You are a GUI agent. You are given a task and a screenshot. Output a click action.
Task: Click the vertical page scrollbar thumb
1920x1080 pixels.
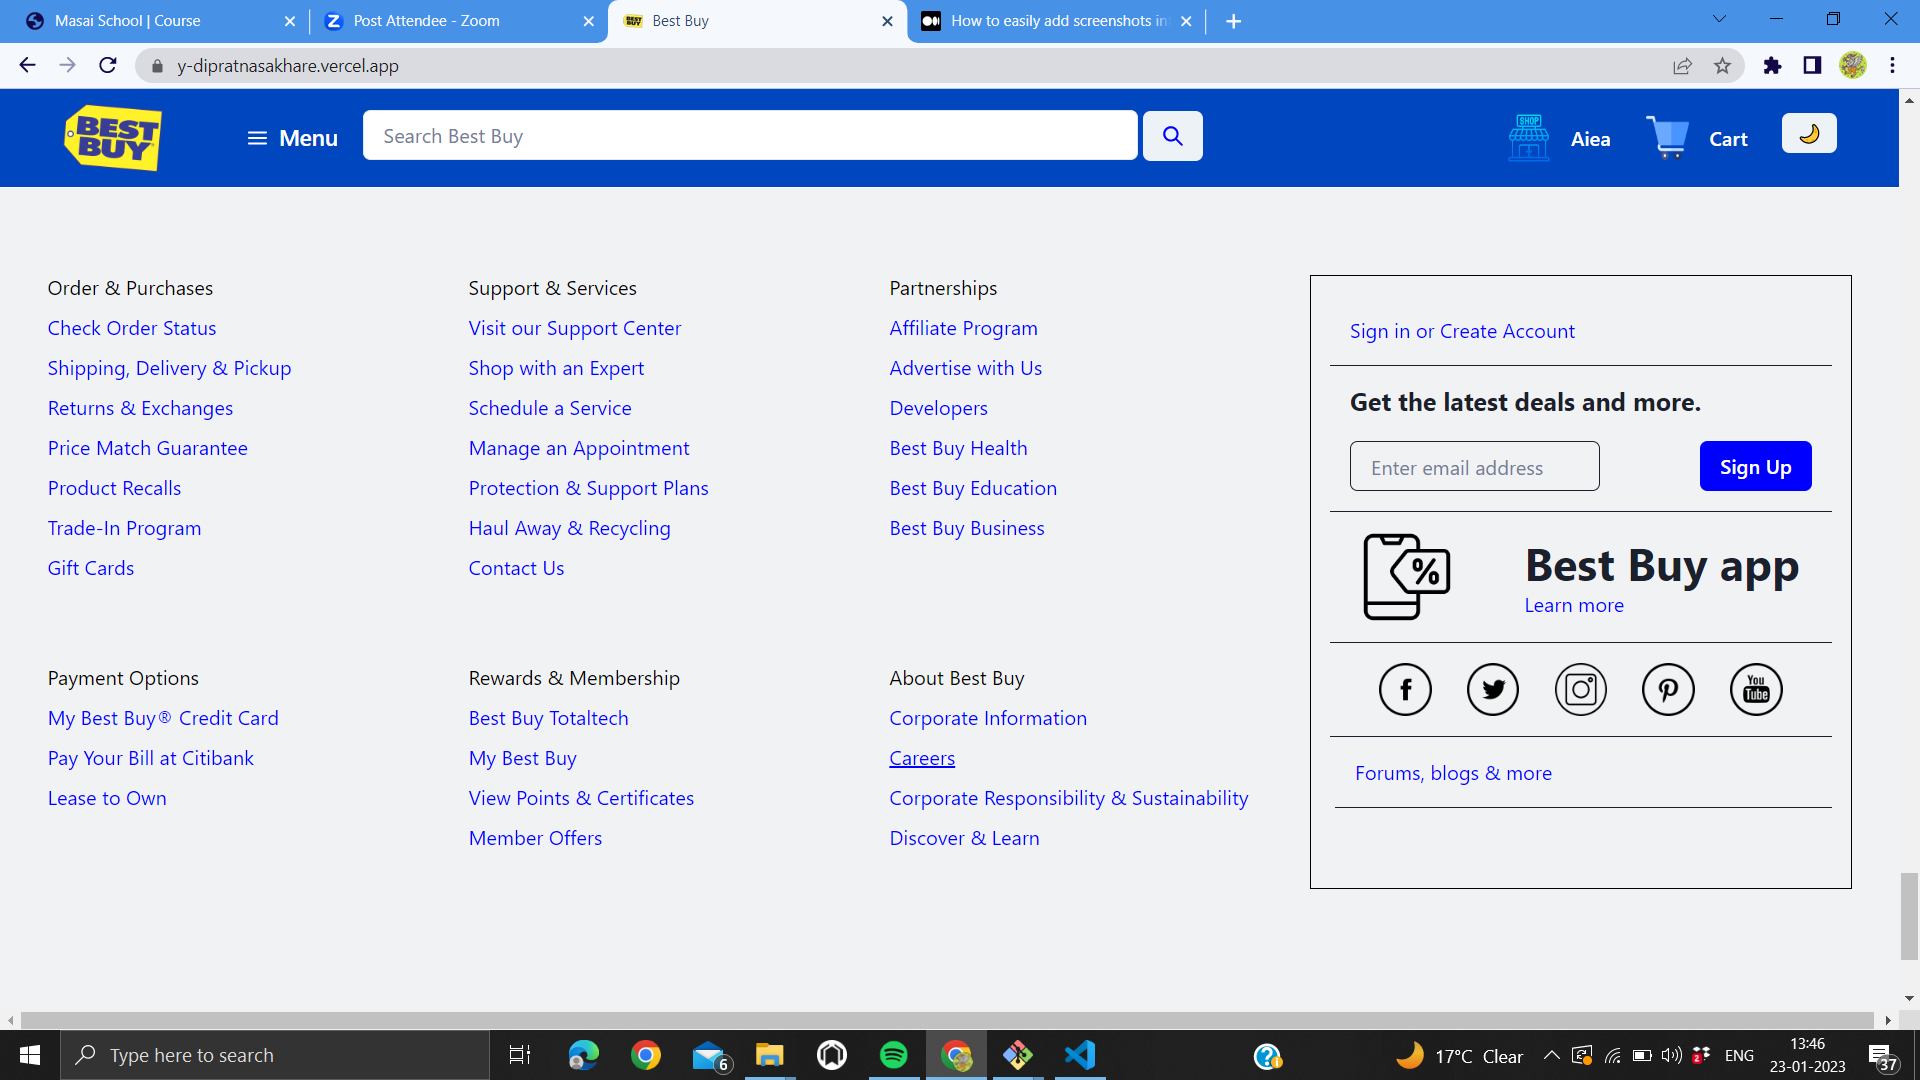1909,915
